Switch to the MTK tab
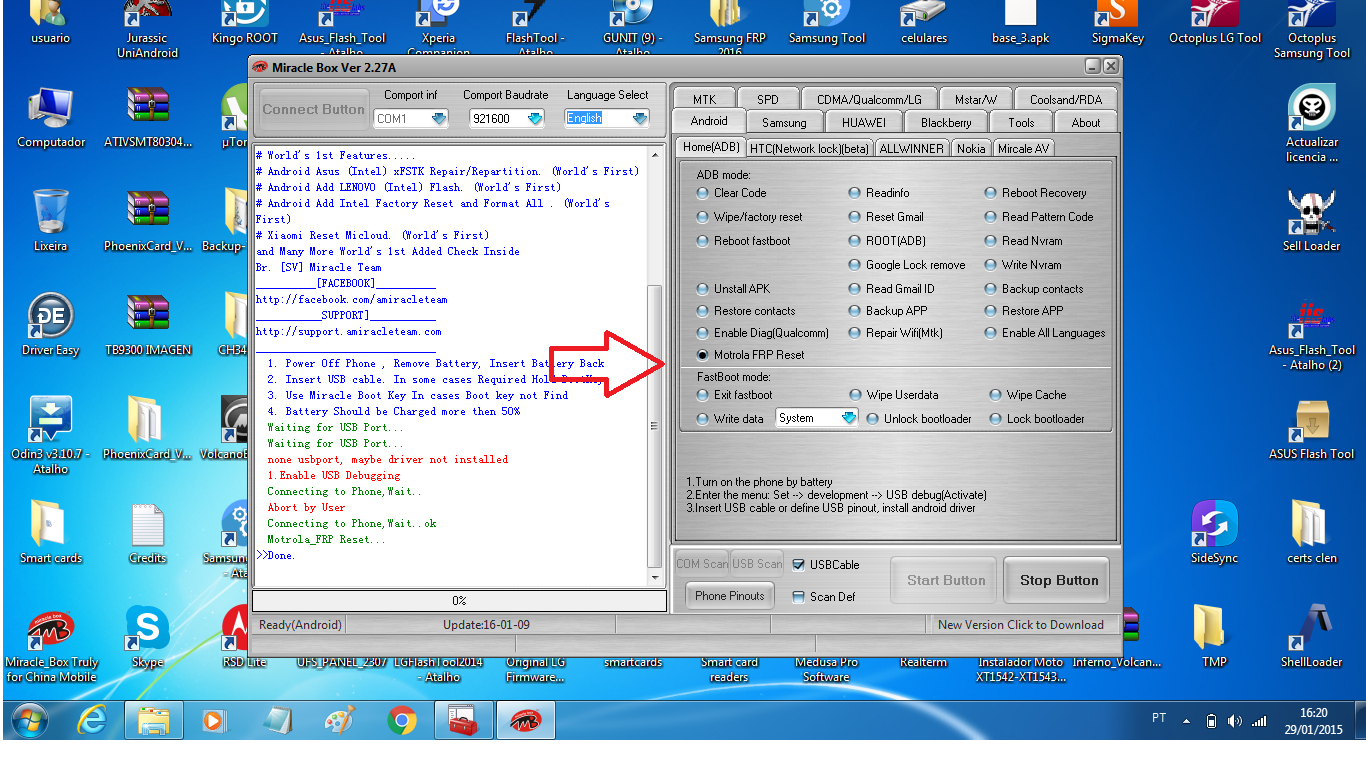 tap(704, 99)
